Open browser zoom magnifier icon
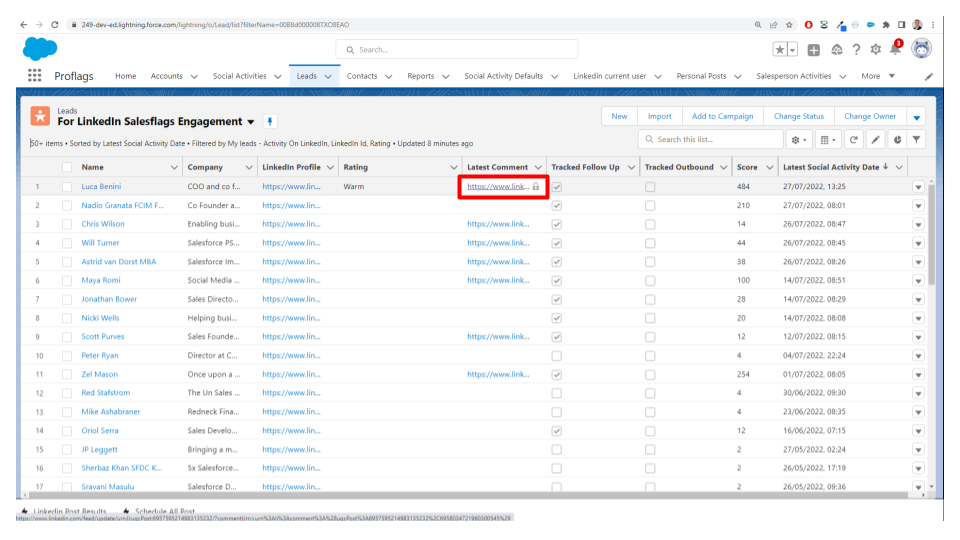 point(758,25)
